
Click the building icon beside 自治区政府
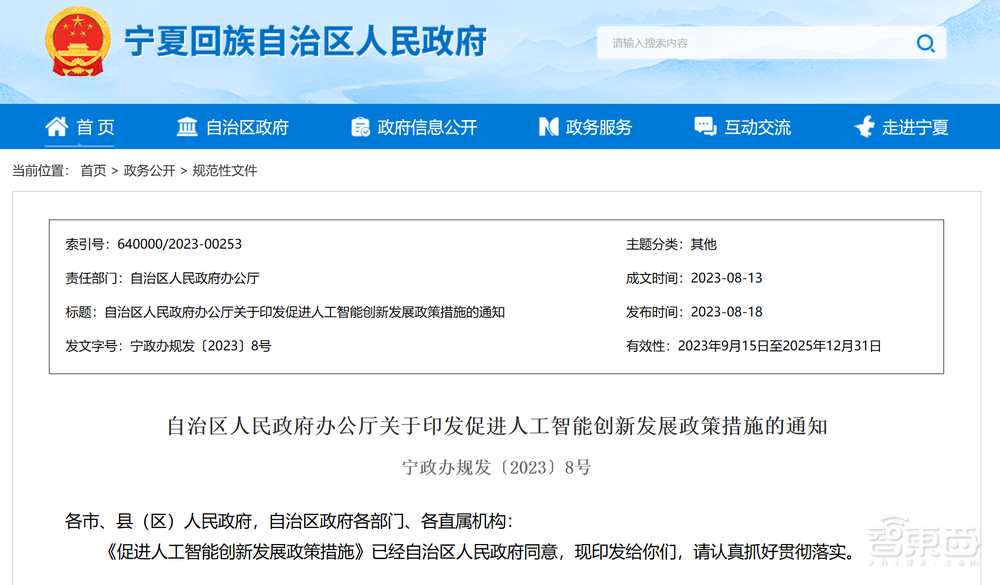click(187, 126)
